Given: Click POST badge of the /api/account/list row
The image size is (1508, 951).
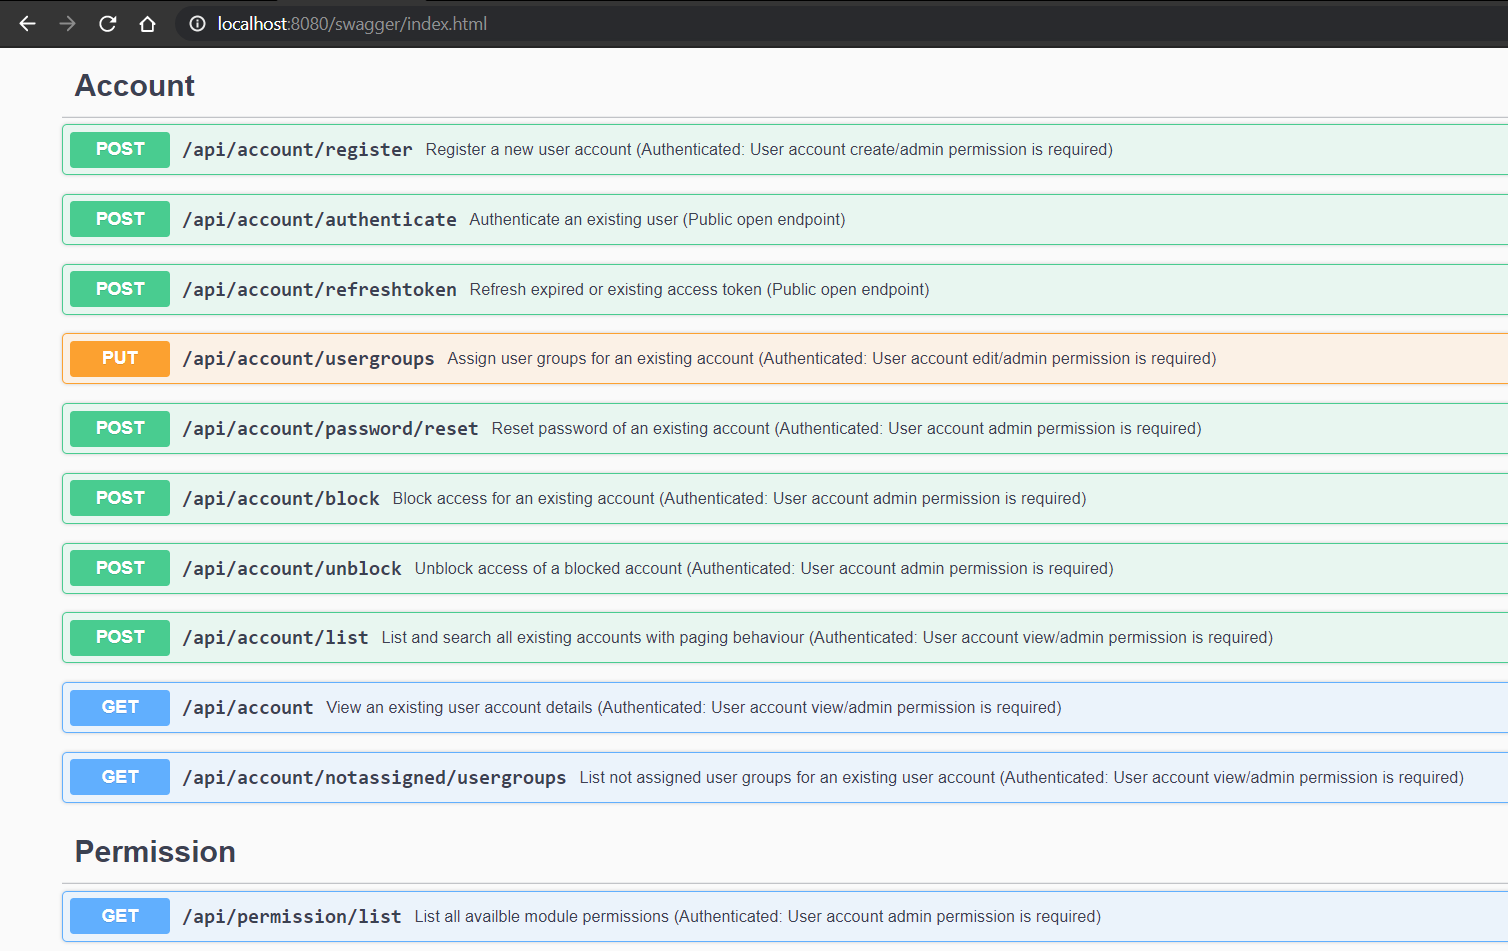Looking at the screenshot, I should [120, 637].
